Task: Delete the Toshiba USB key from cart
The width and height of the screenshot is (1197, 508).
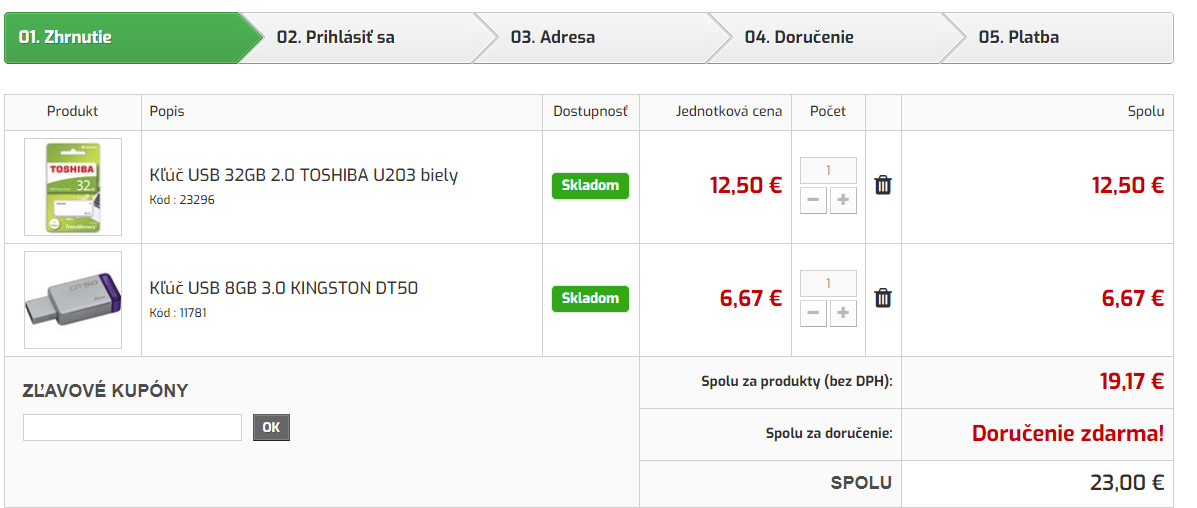Action: 882,186
